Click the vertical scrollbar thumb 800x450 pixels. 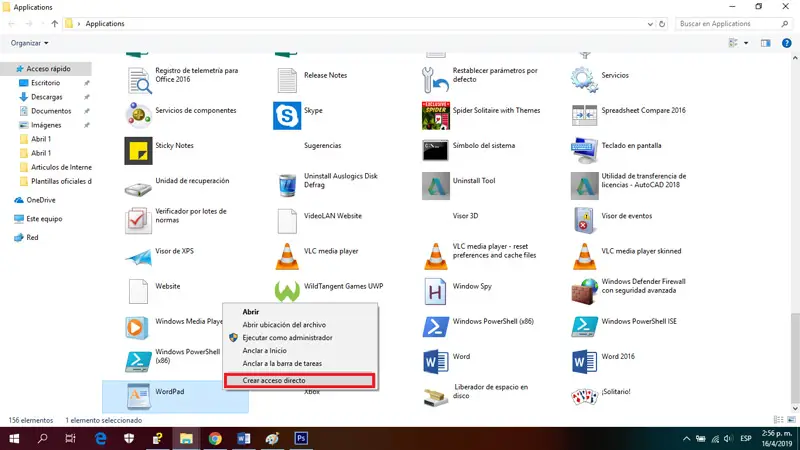794,357
